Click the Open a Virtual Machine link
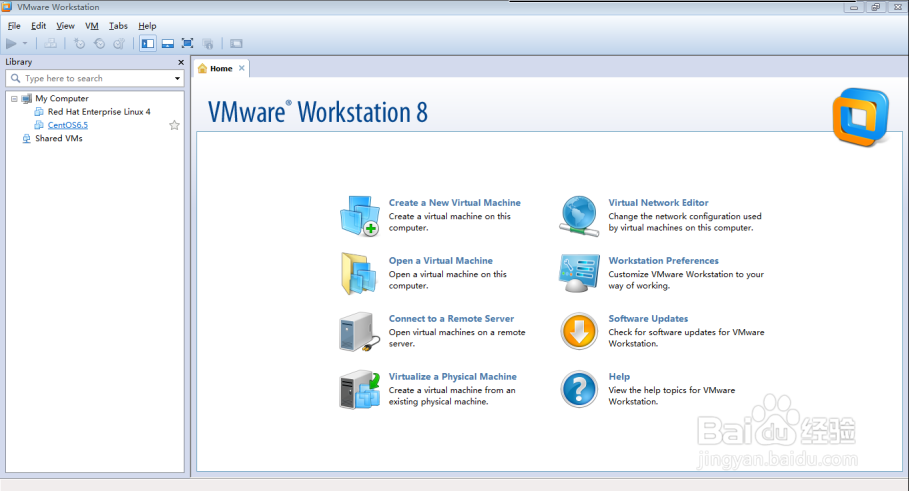The image size is (909, 491). pyautogui.click(x=441, y=261)
